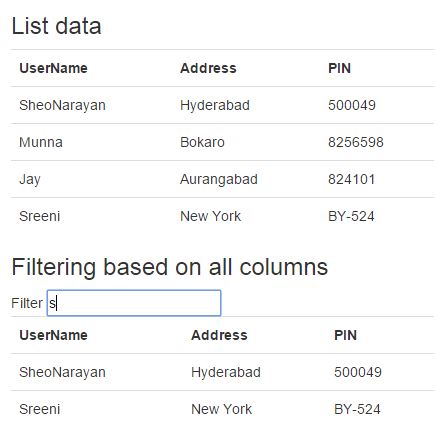Click the Filter text input field
The image size is (437, 434).
134,303
